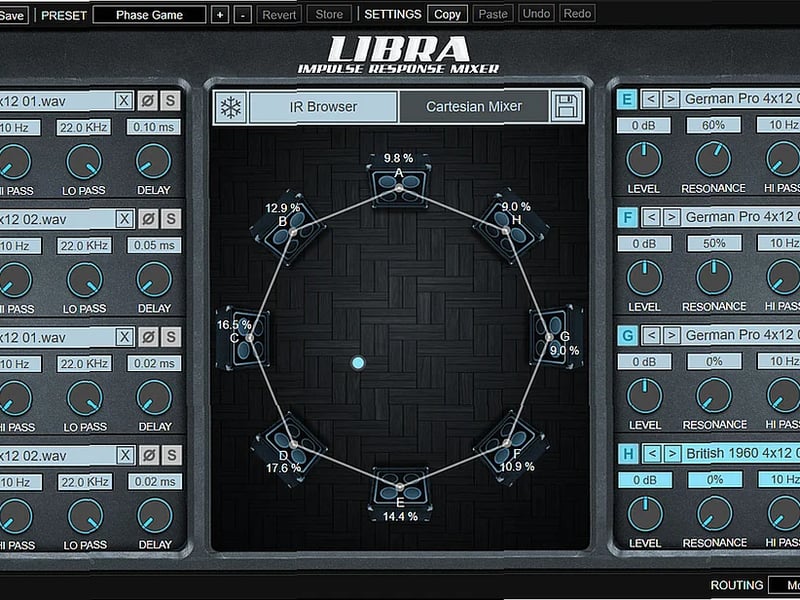The width and height of the screenshot is (800, 600).
Task: Click the Copy settings button
Action: [x=447, y=14]
